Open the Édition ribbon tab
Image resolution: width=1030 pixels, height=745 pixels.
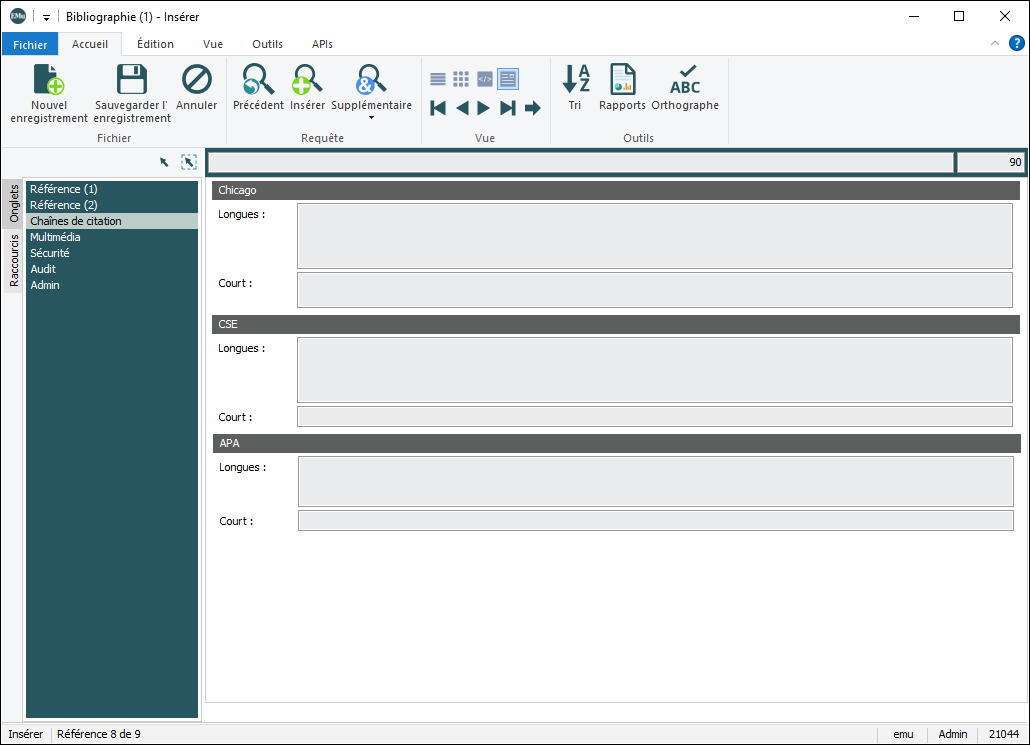155,44
